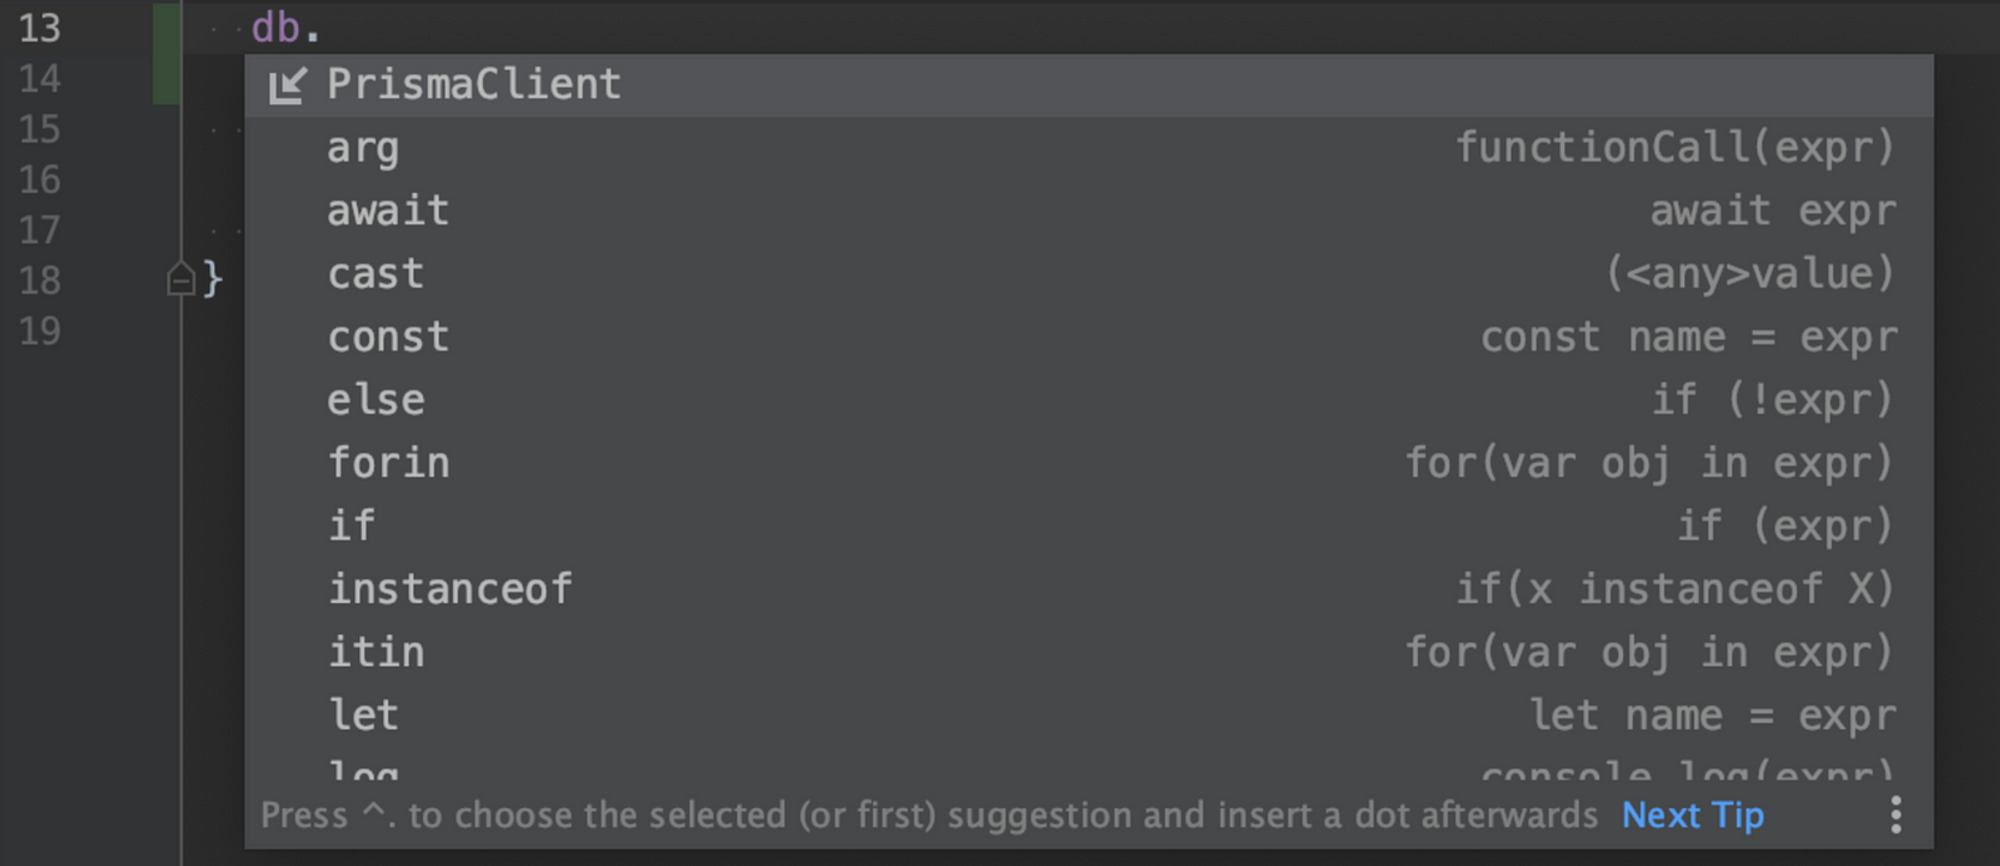This screenshot has height=866, width=2000.
Task: Select the instanceof postfix template
Action: pyautogui.click(x=1089, y=589)
